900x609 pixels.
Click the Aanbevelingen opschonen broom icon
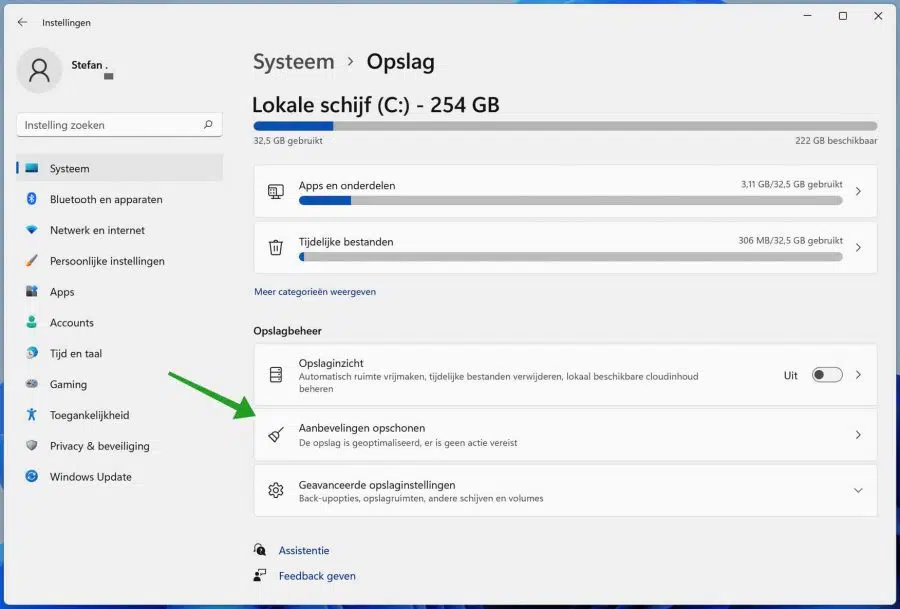click(276, 435)
